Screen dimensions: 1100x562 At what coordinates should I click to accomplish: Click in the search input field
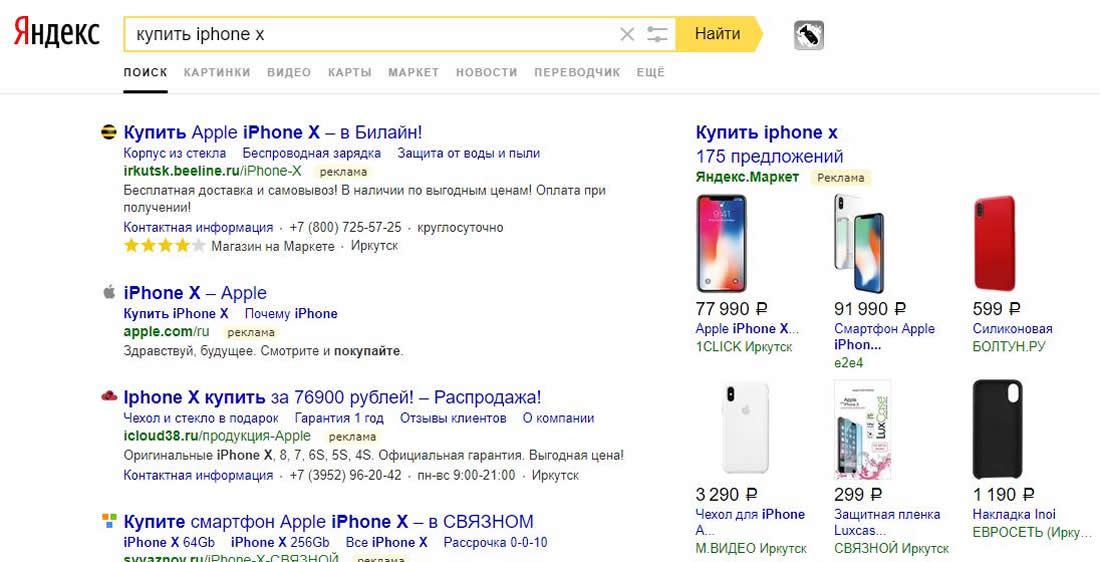click(370, 35)
